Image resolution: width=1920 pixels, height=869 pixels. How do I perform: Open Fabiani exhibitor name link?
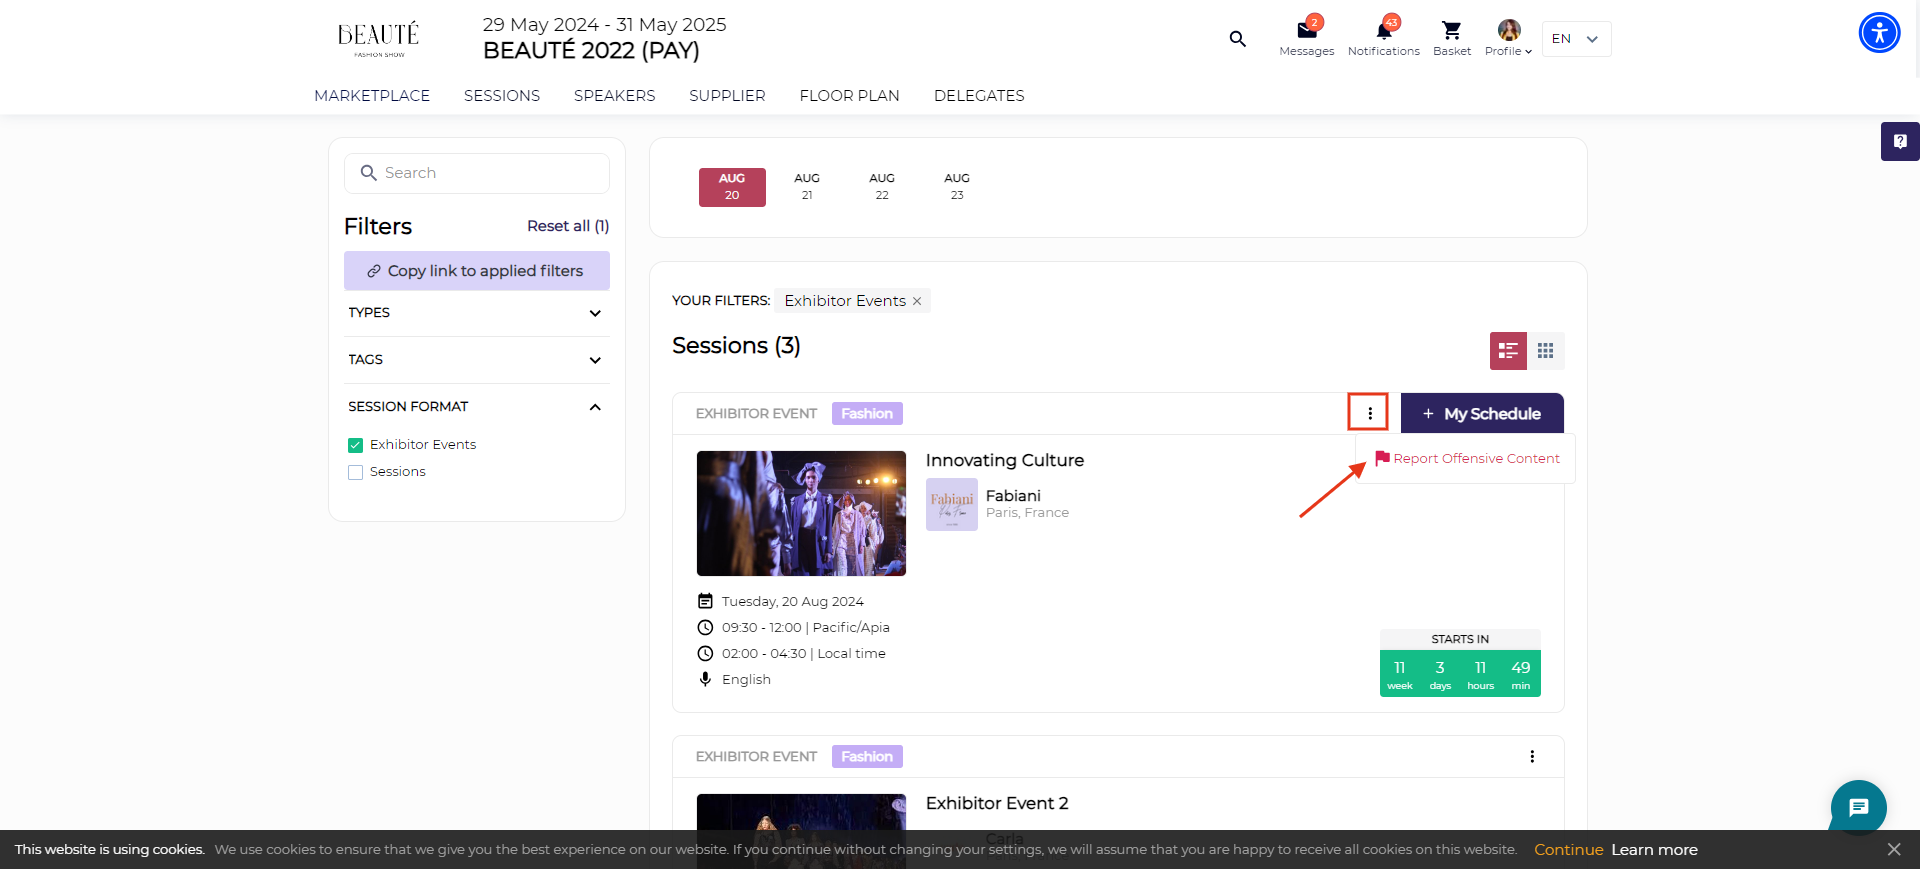(x=1013, y=496)
